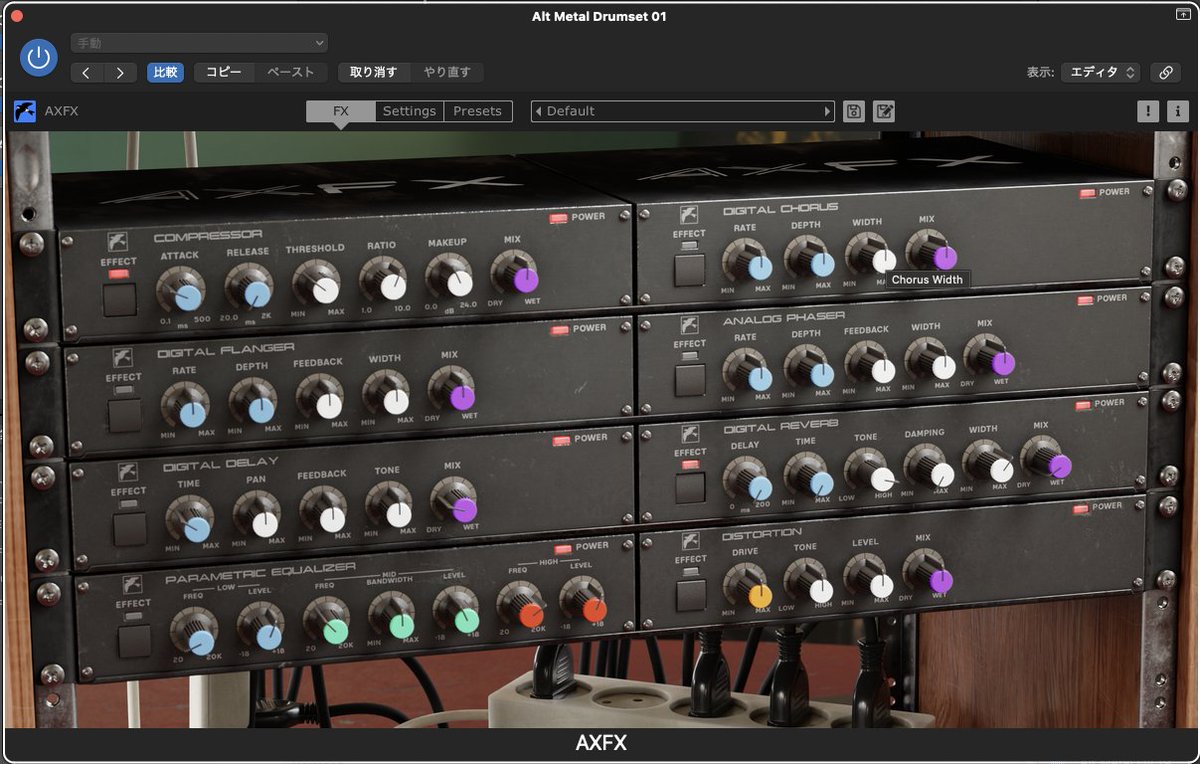Screen dimensions: 1200x764
Task: Click the Digital Reverb Delay knob
Action: coord(749,480)
